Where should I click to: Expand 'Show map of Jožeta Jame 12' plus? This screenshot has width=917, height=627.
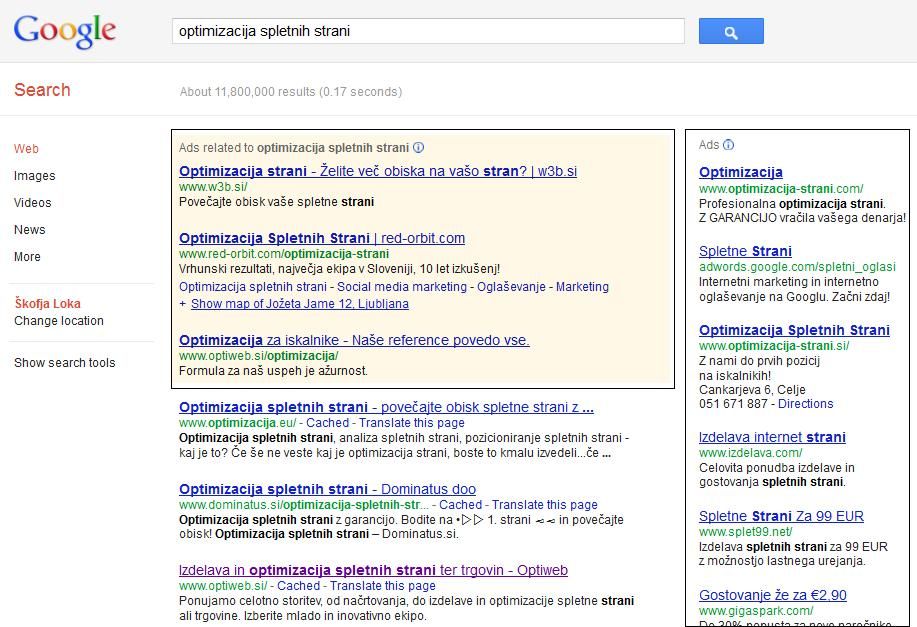point(183,304)
